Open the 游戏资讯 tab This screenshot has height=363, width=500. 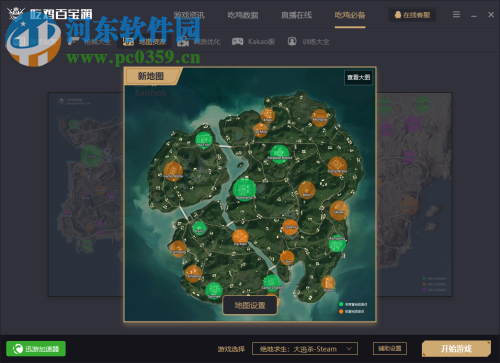pyautogui.click(x=189, y=15)
